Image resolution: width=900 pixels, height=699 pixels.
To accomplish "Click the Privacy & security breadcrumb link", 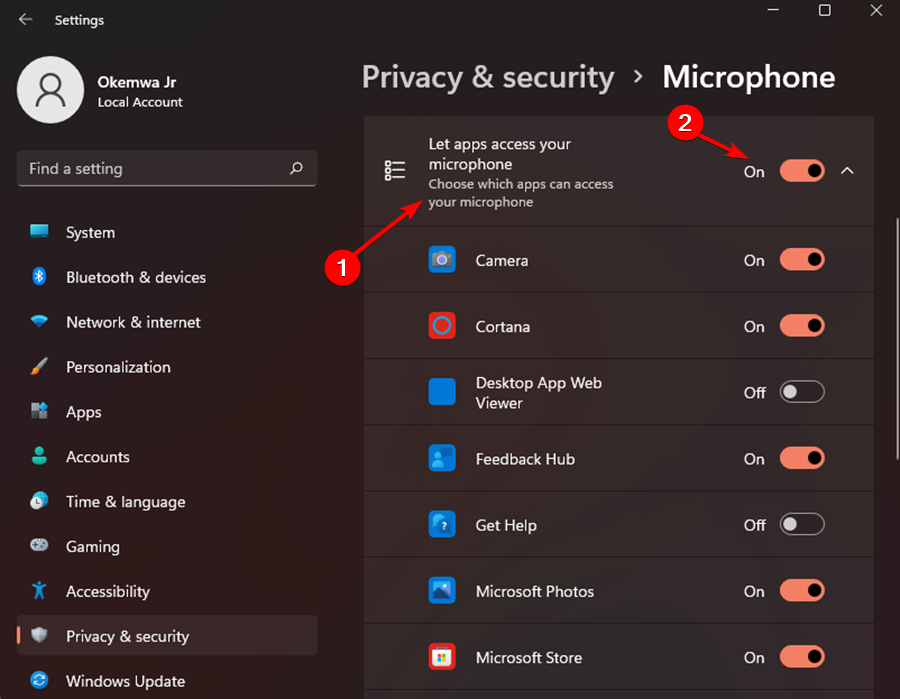I will pyautogui.click(x=488, y=77).
